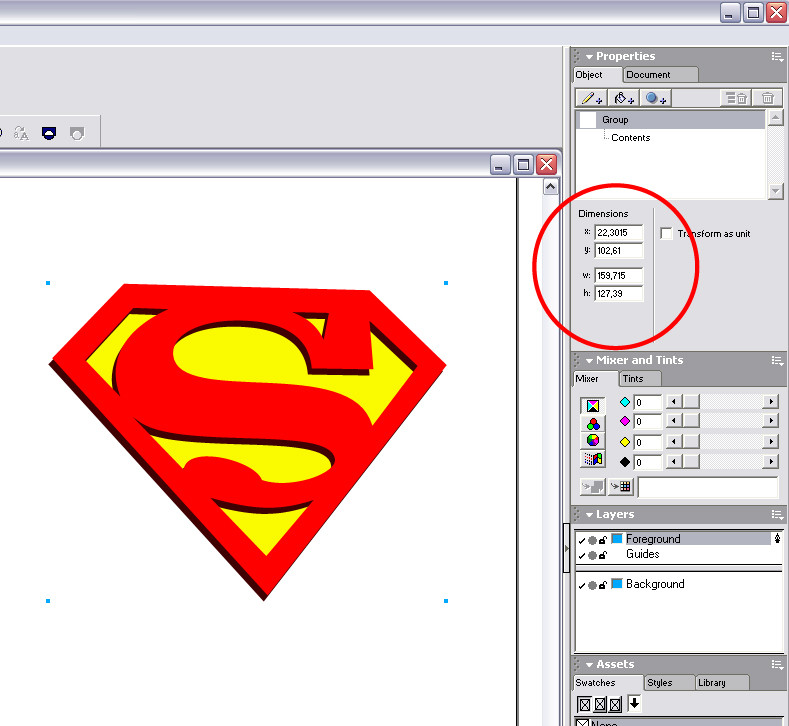Click the h height field showing 127,39
This screenshot has height=726, width=789.
click(x=618, y=293)
